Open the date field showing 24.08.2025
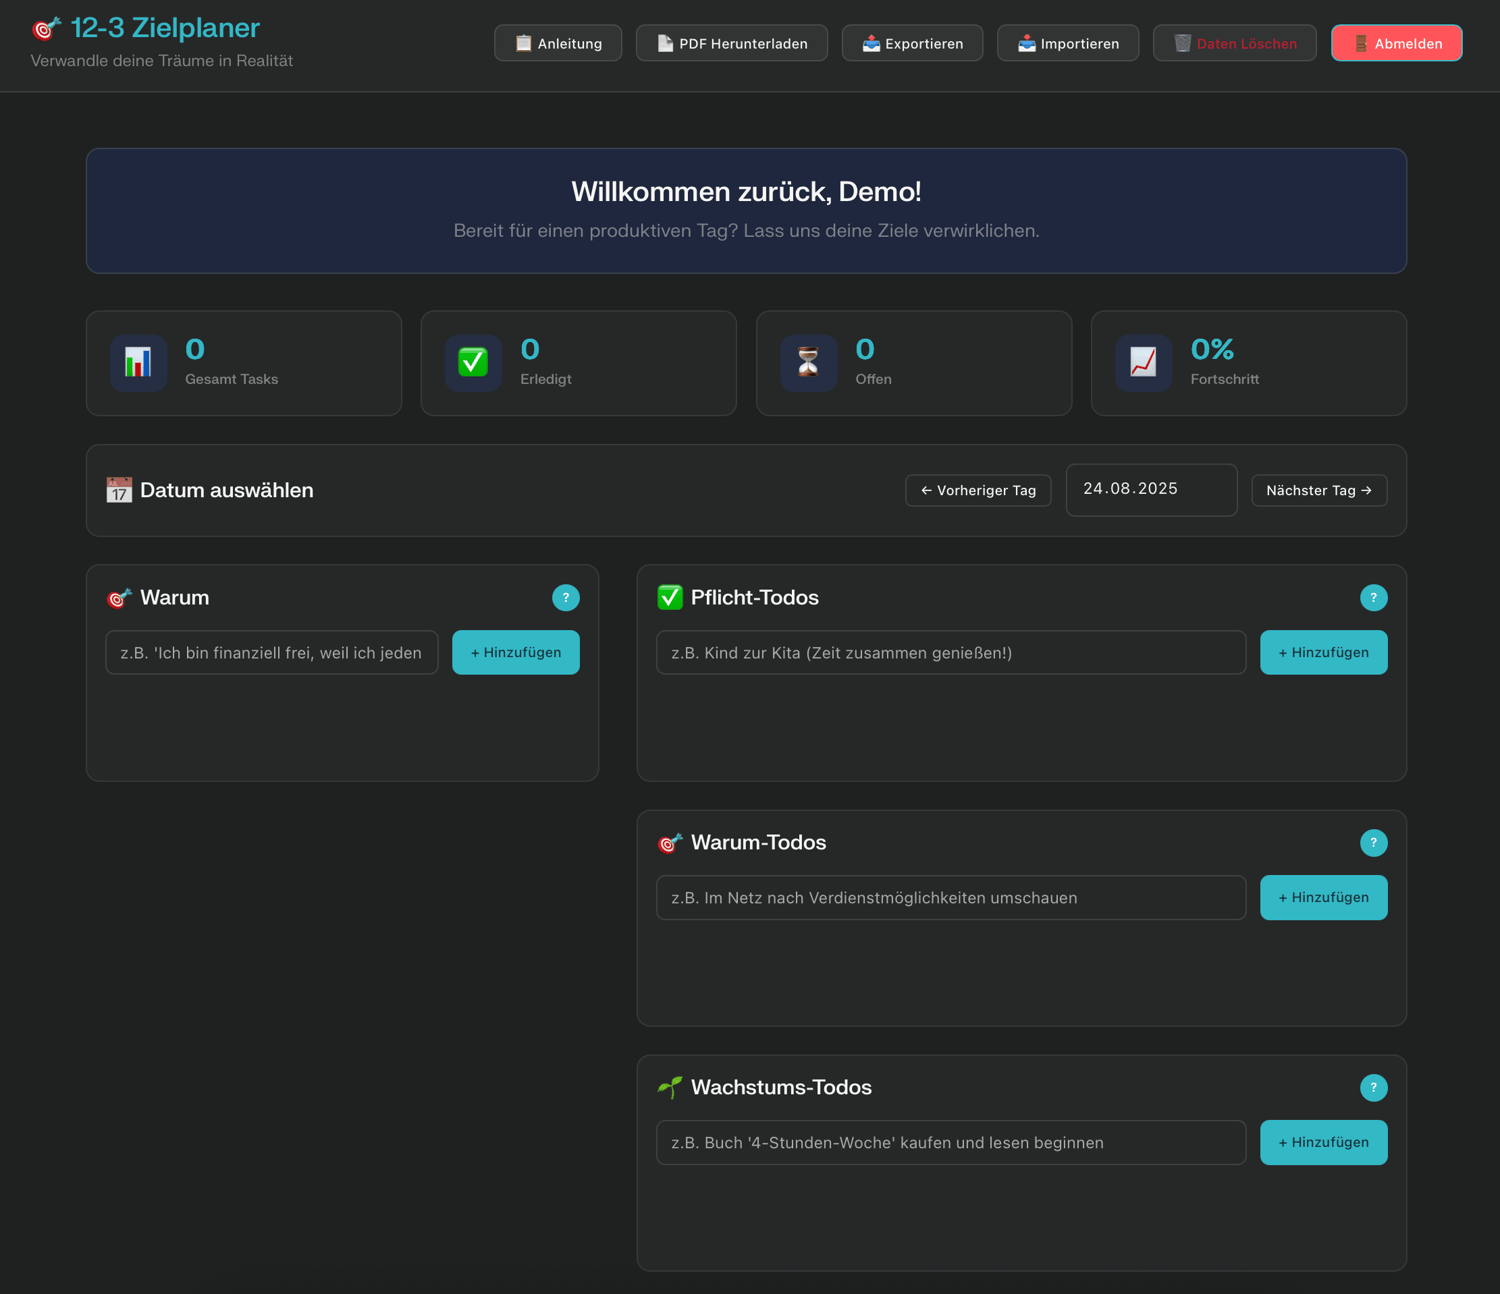The image size is (1500, 1294). 1152,490
